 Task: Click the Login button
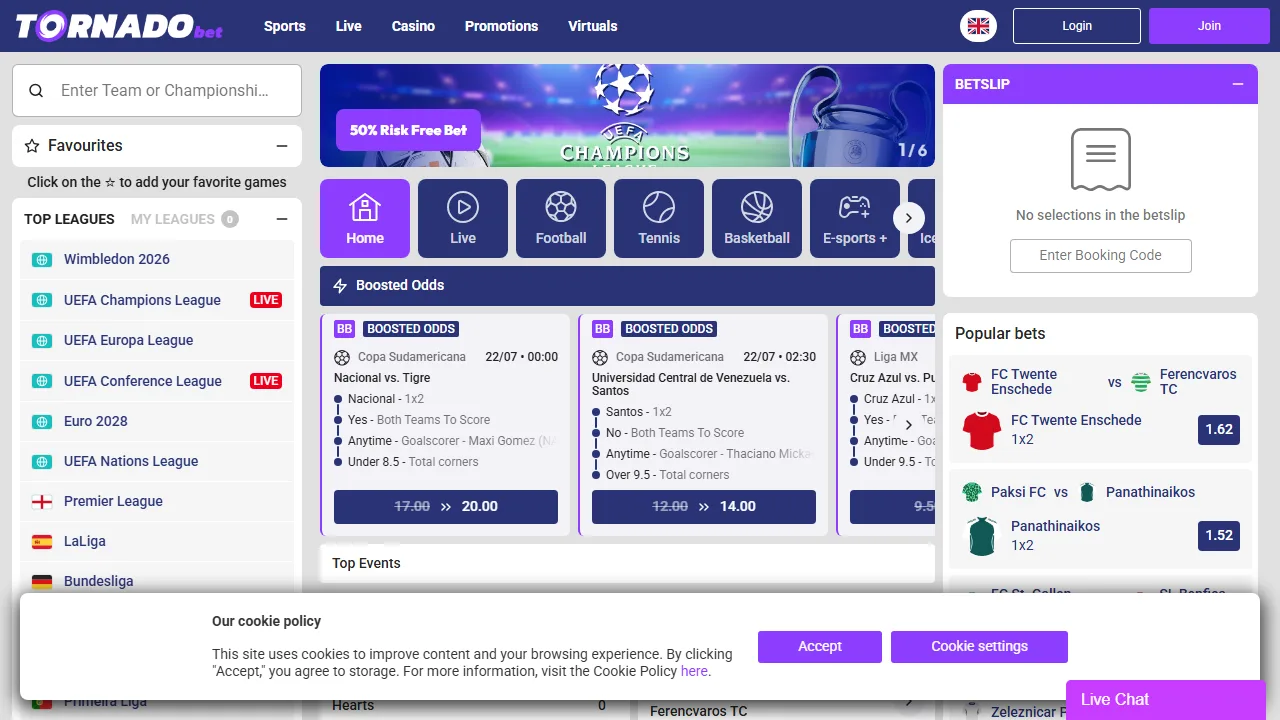[x=1077, y=26]
